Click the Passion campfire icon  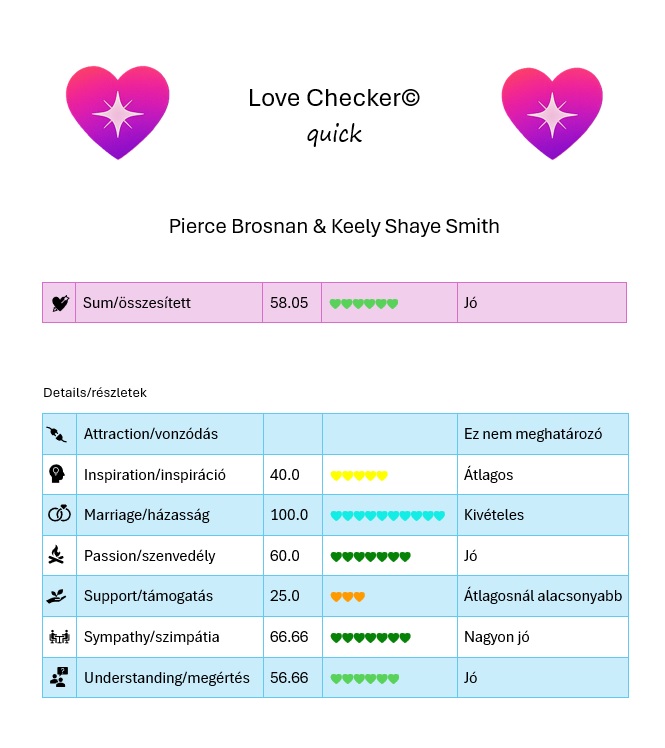(x=59, y=556)
